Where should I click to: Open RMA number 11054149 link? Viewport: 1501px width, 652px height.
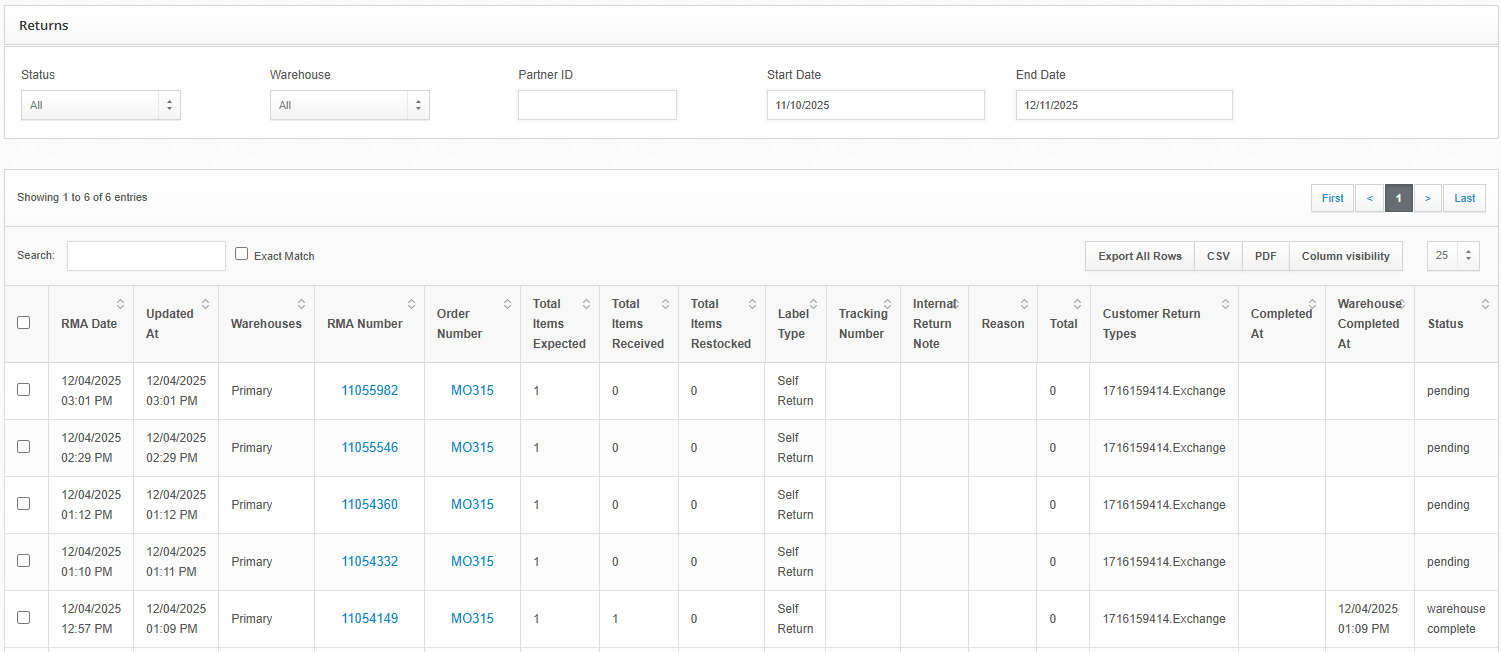pos(369,619)
